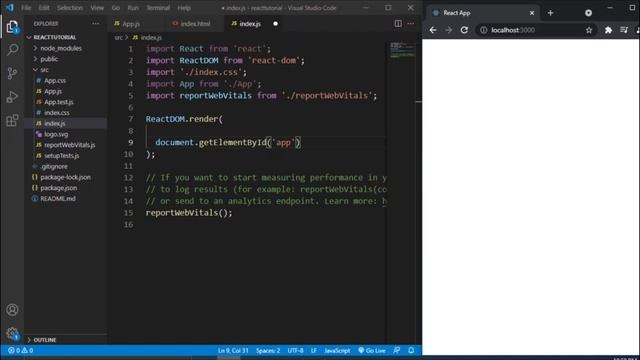The width and height of the screenshot is (640, 360).
Task: Change language mode JavaScript
Action: [x=337, y=350]
